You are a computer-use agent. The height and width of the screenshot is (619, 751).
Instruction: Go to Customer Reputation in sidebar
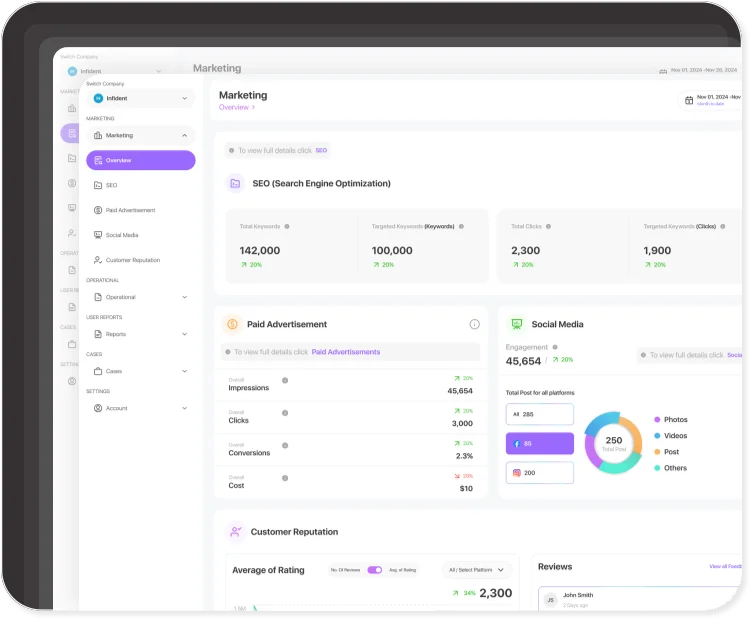coord(132,260)
